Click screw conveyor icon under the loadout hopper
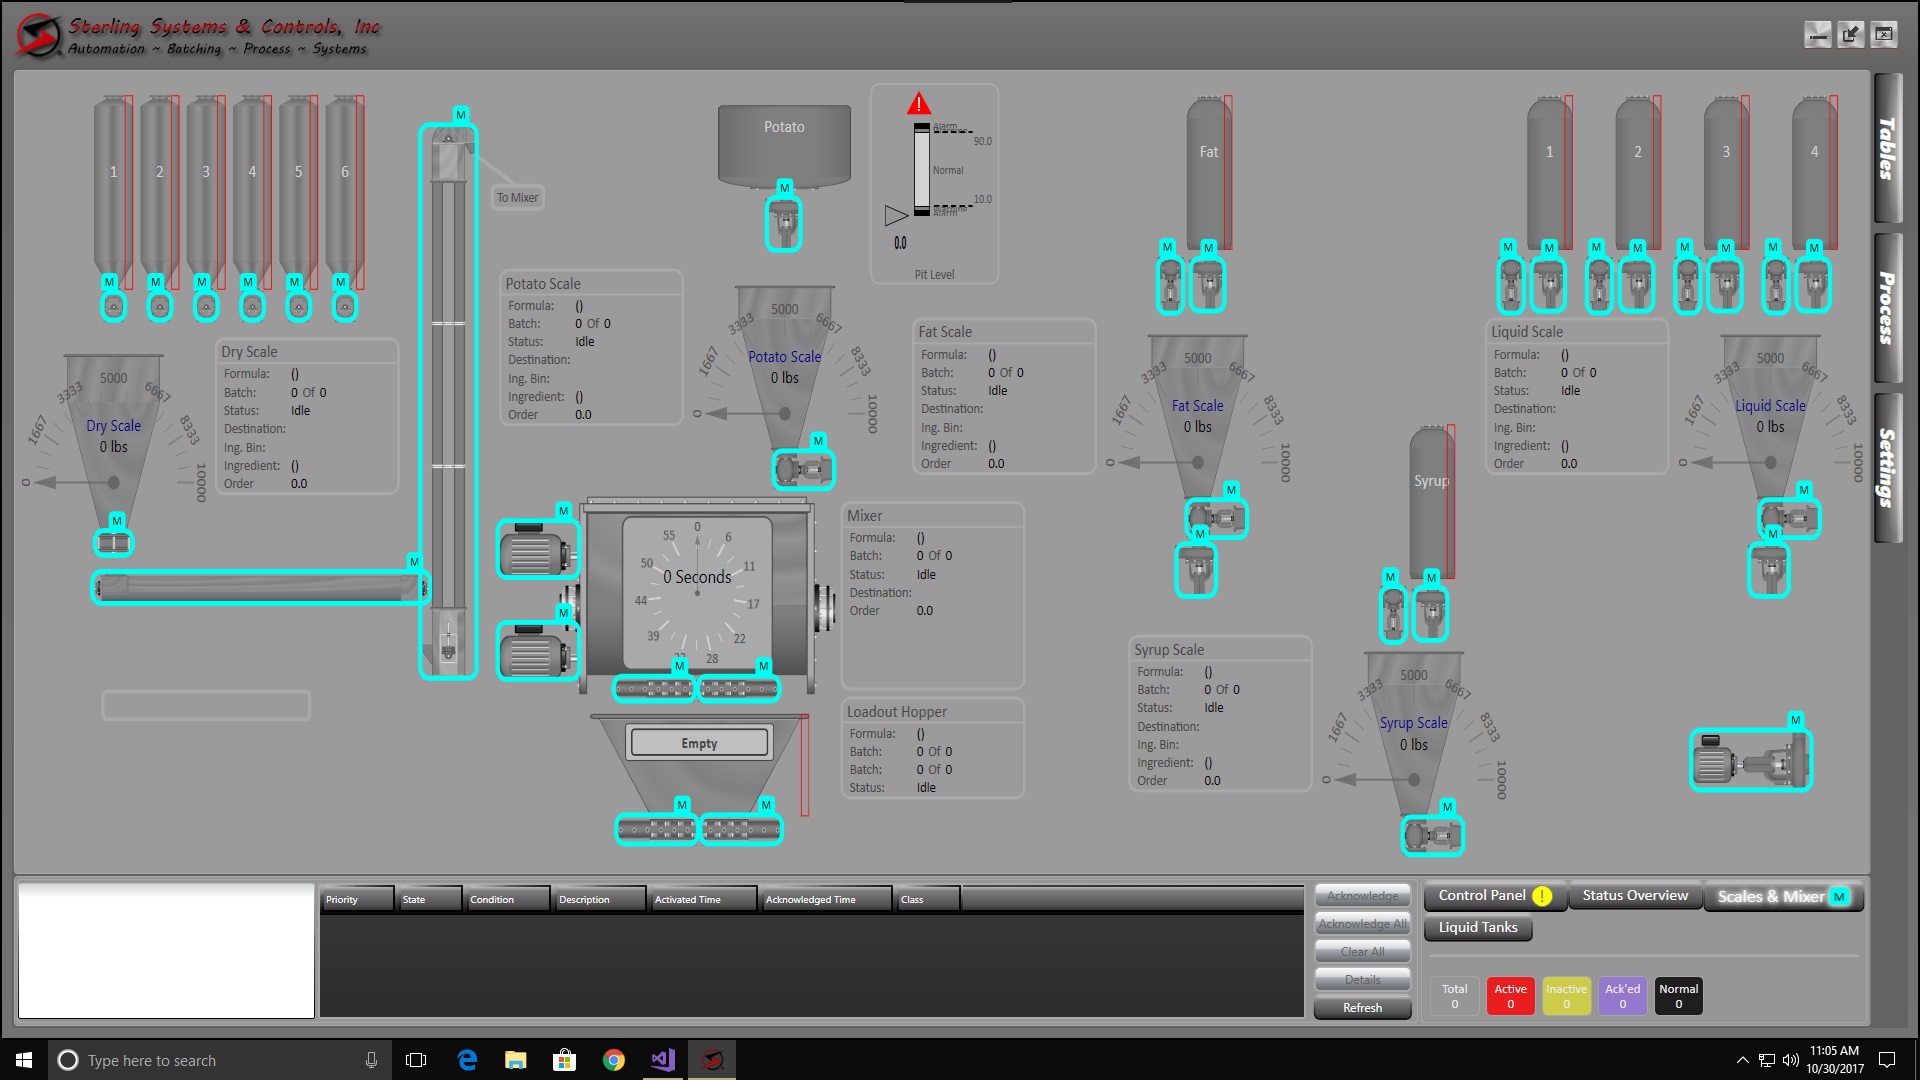The image size is (1920, 1080). (657, 827)
